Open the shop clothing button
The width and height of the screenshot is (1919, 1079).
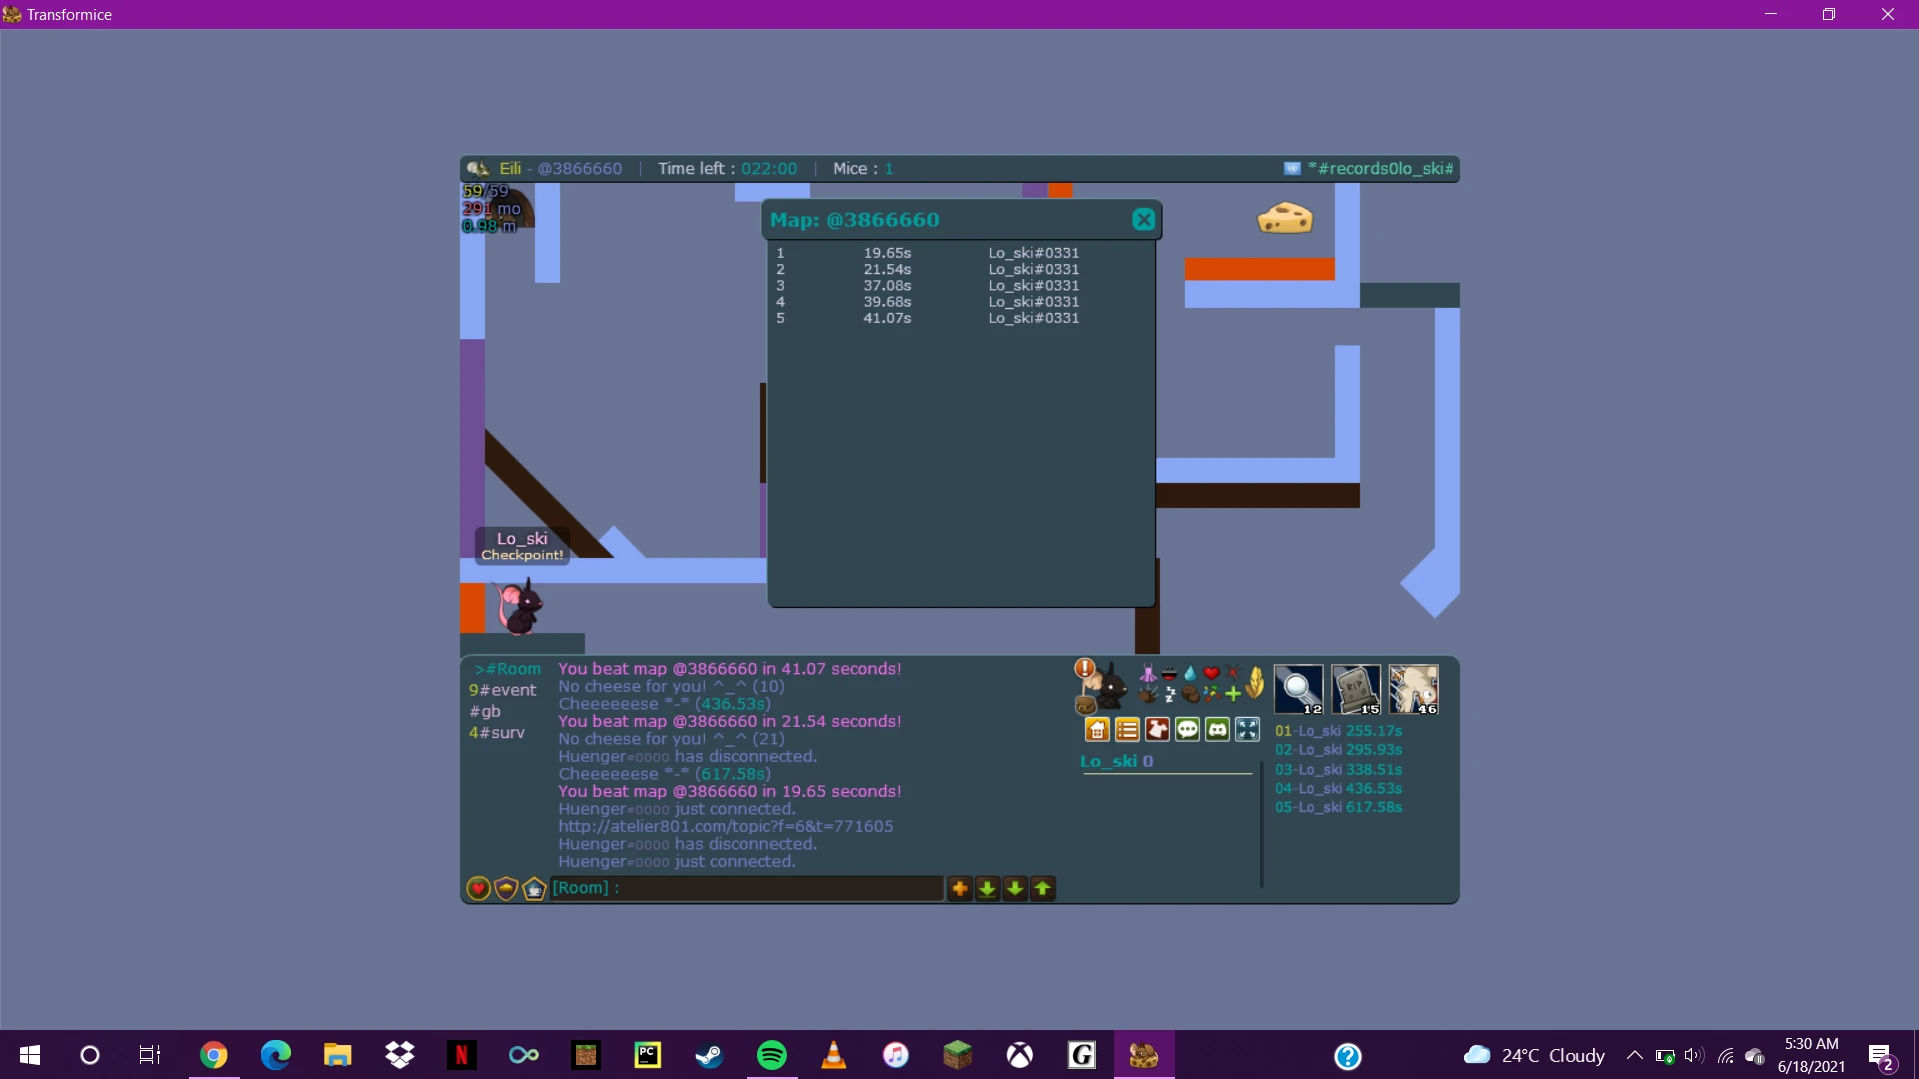click(x=1157, y=730)
